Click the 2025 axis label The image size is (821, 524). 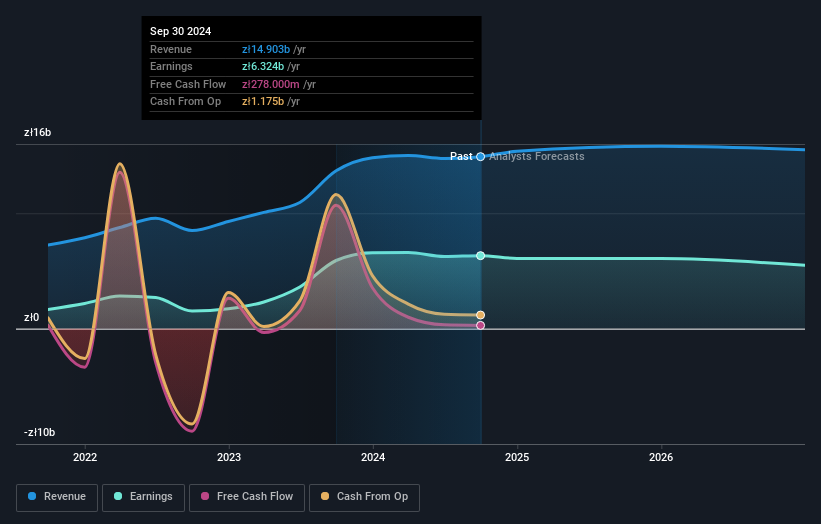click(517, 457)
